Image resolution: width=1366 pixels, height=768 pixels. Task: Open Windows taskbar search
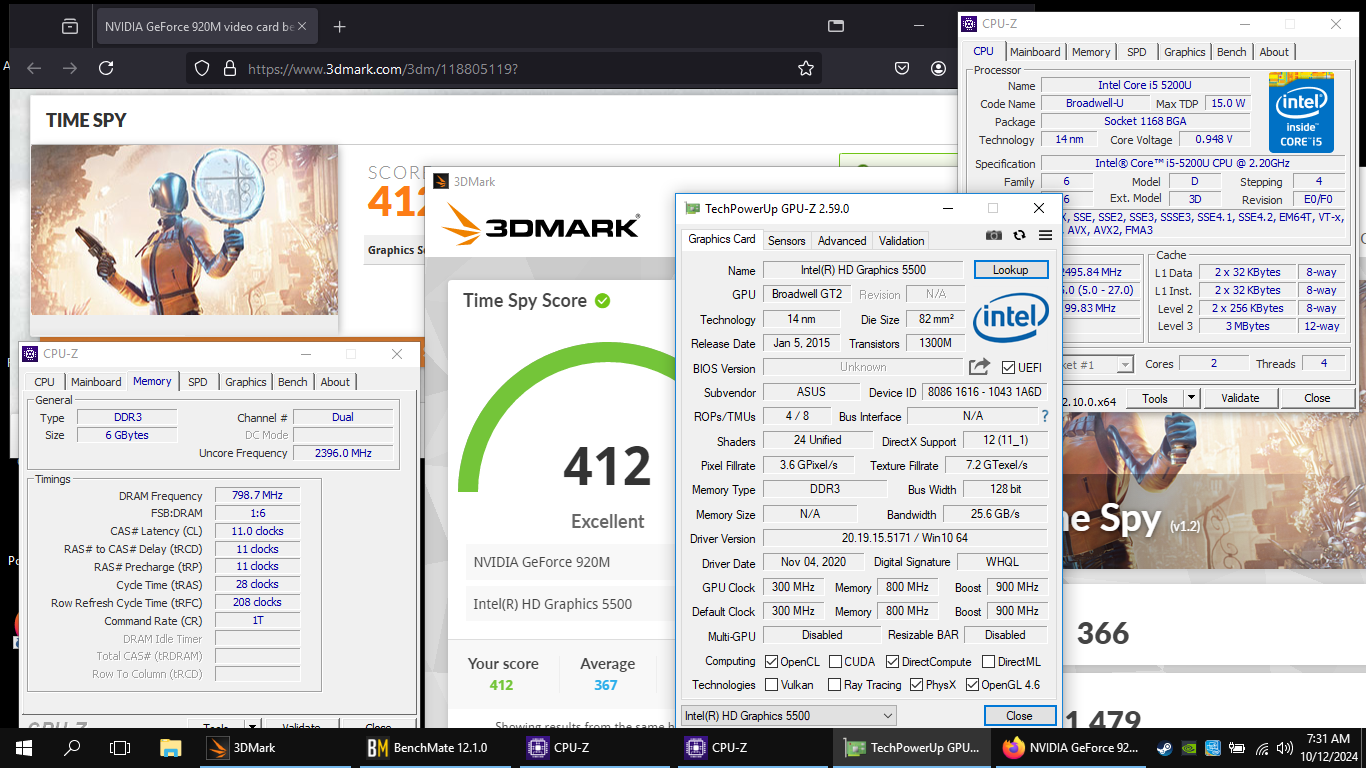(x=72, y=747)
